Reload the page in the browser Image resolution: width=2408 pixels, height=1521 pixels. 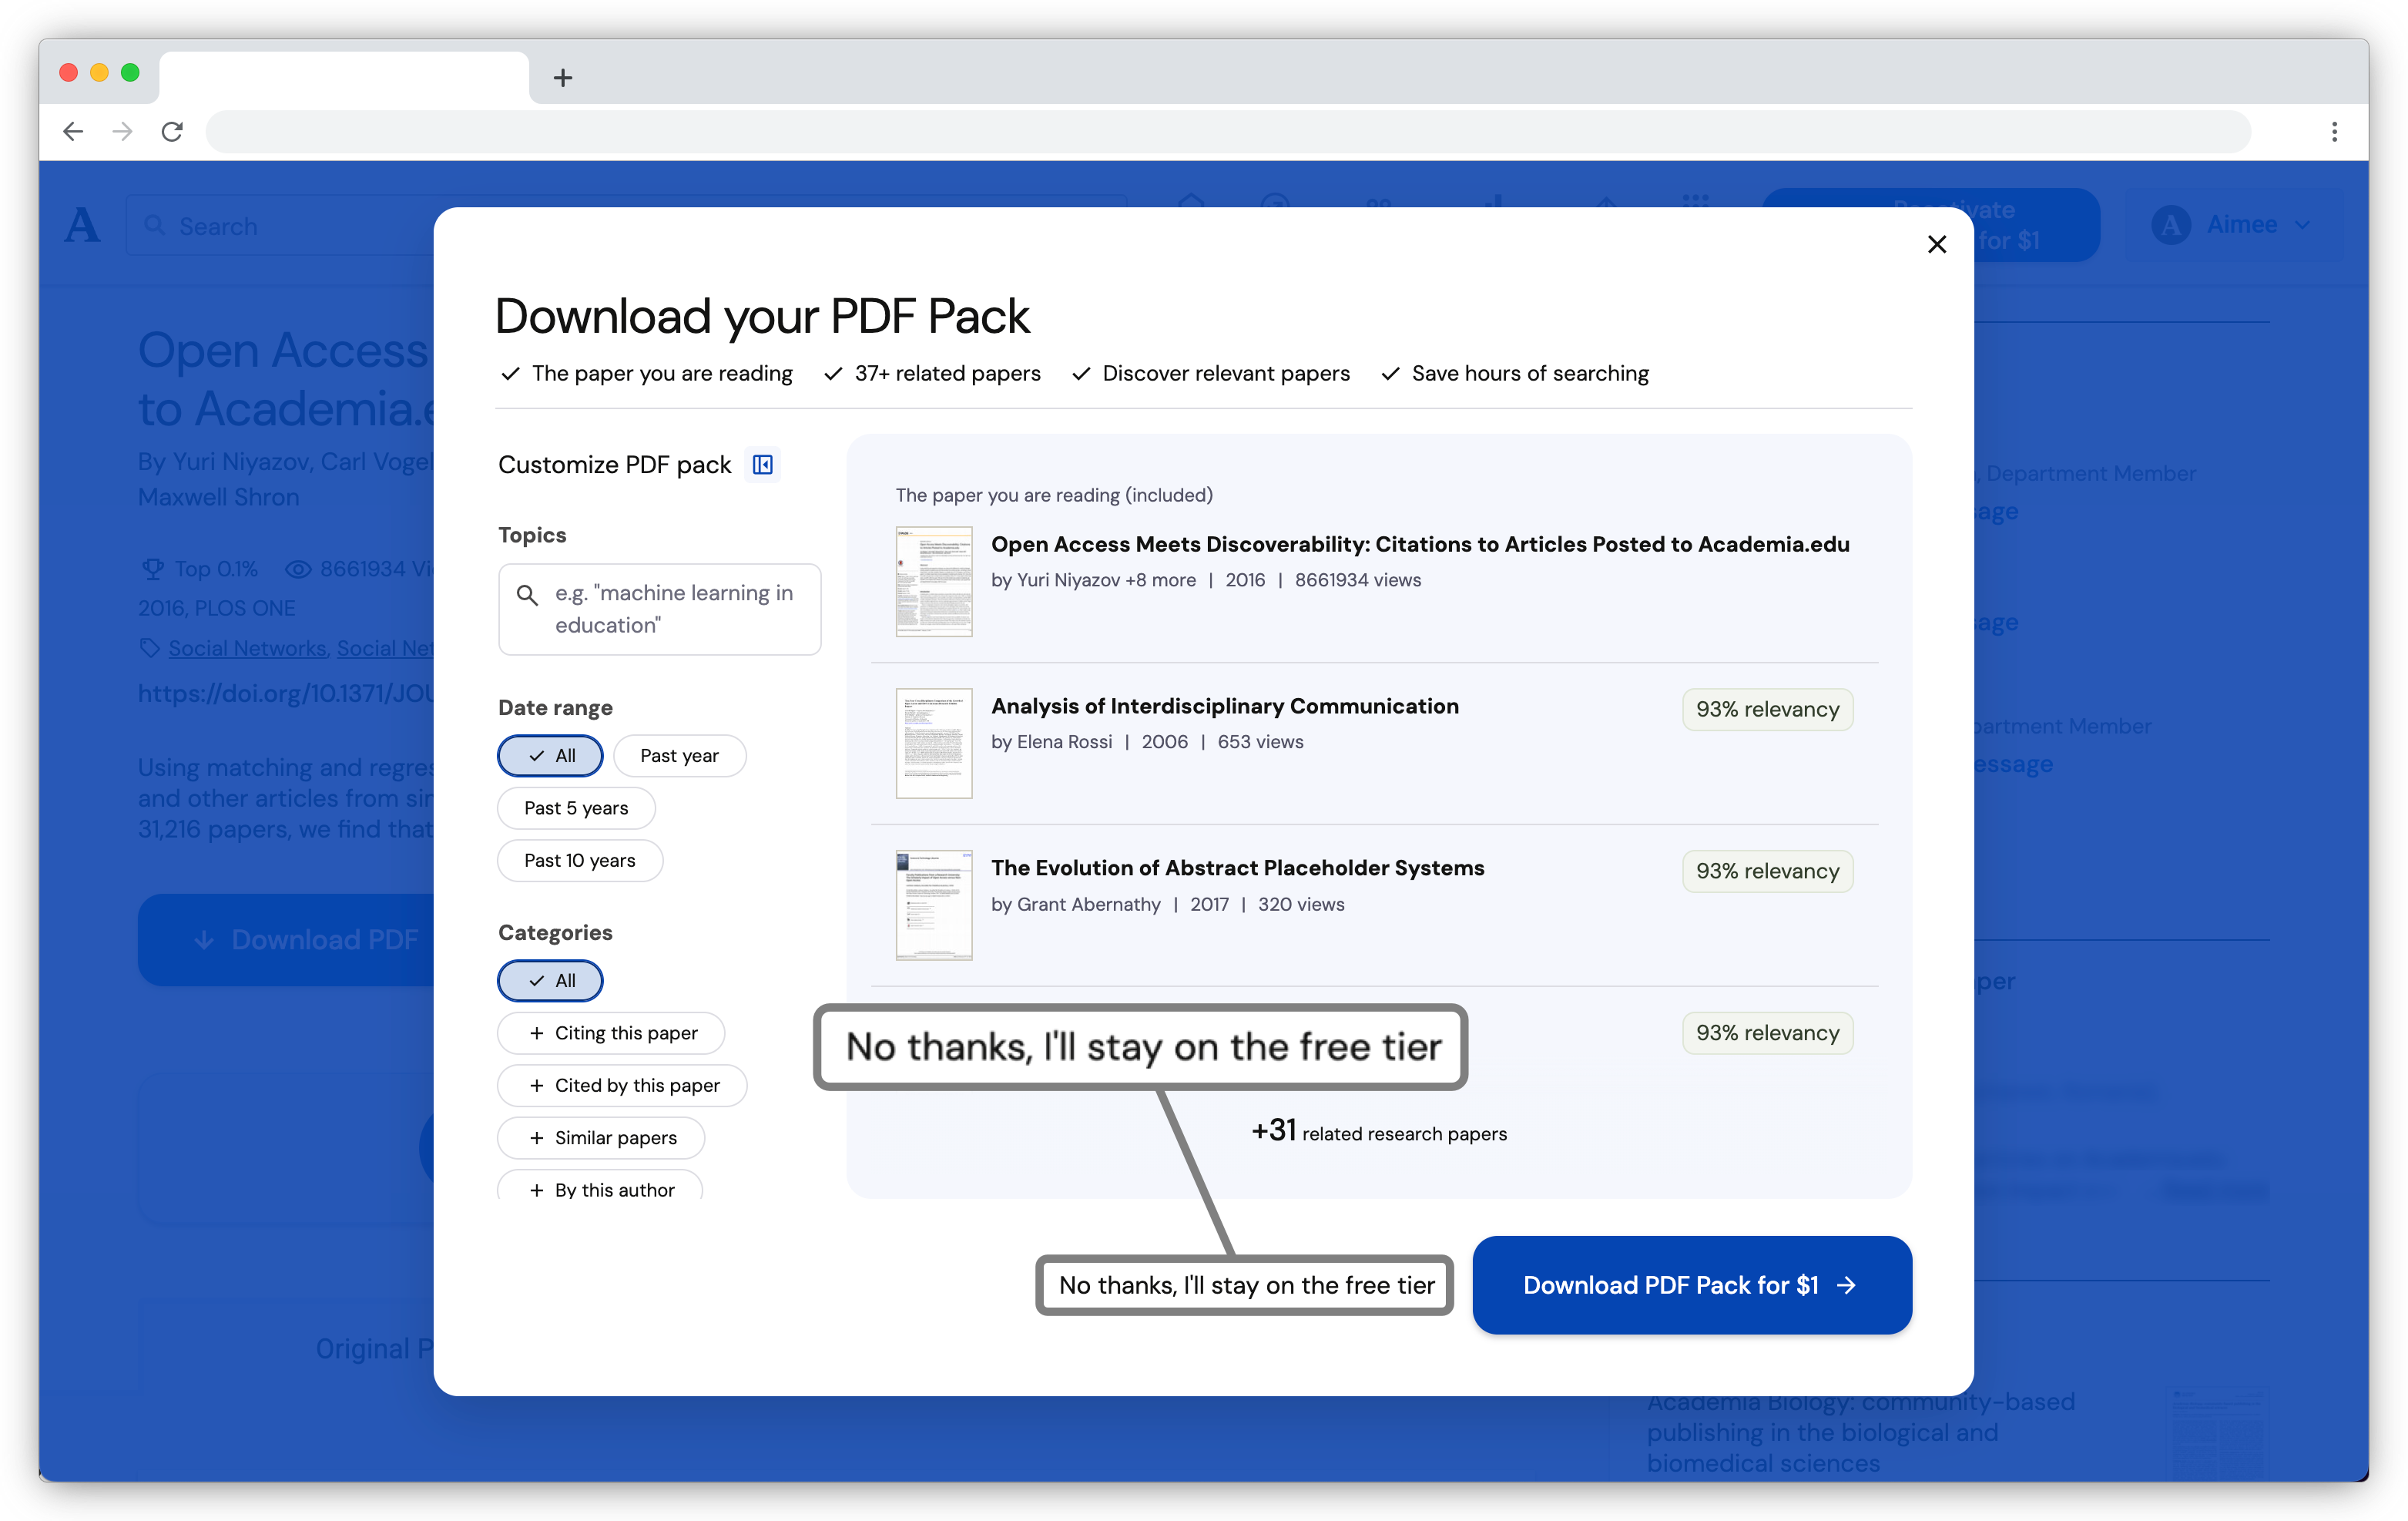click(x=172, y=131)
